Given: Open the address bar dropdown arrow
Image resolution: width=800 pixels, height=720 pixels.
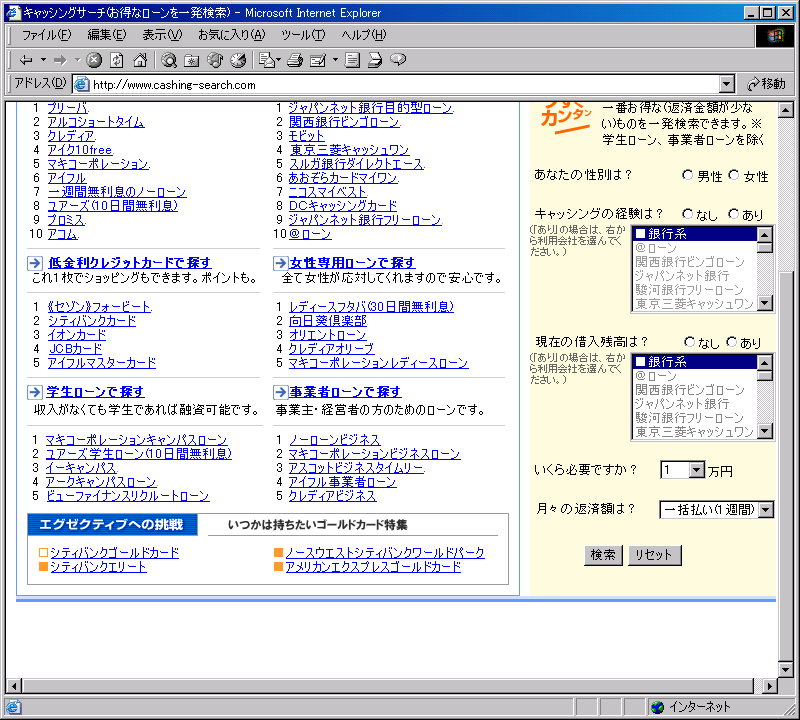Looking at the screenshot, I should click(727, 84).
